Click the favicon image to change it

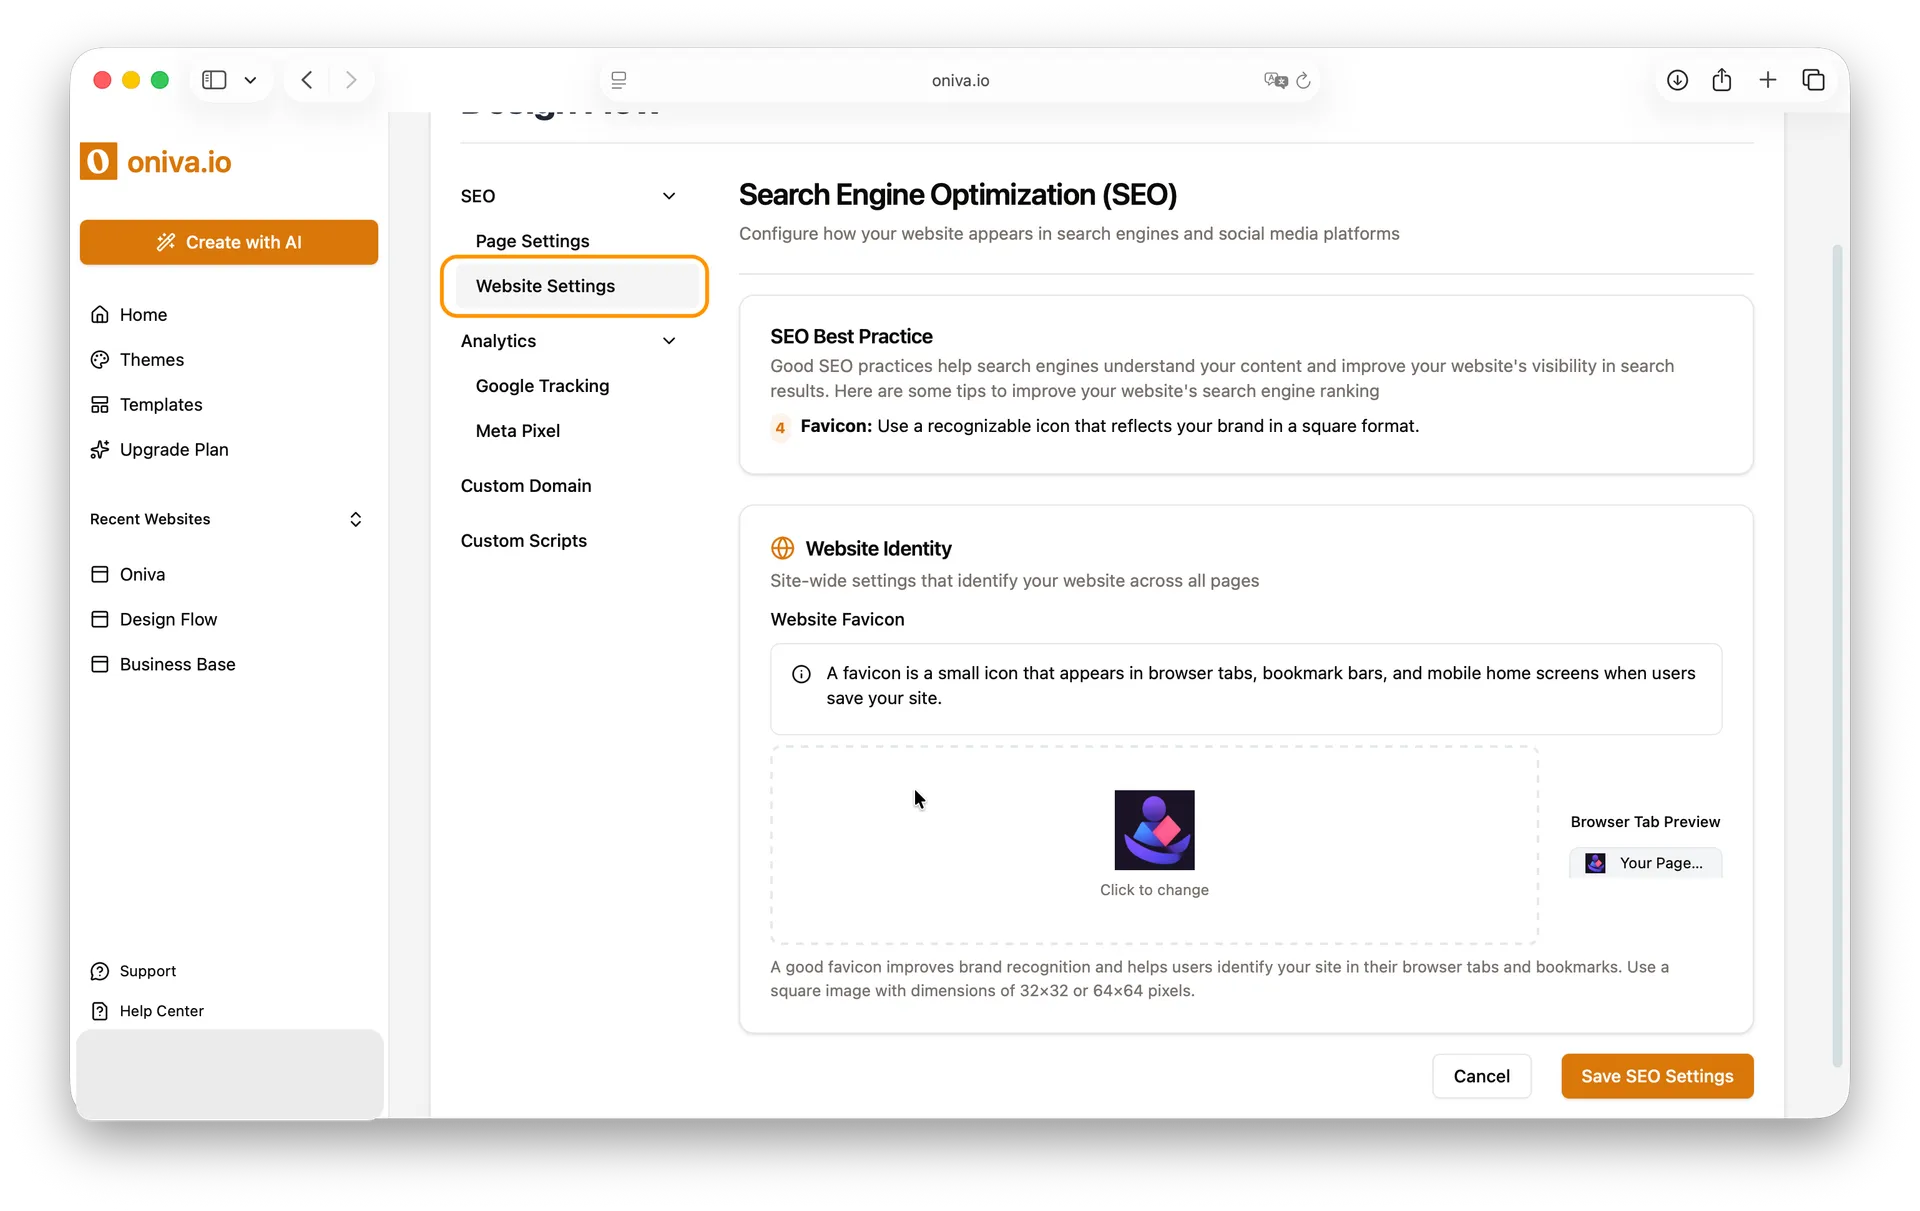1155,829
